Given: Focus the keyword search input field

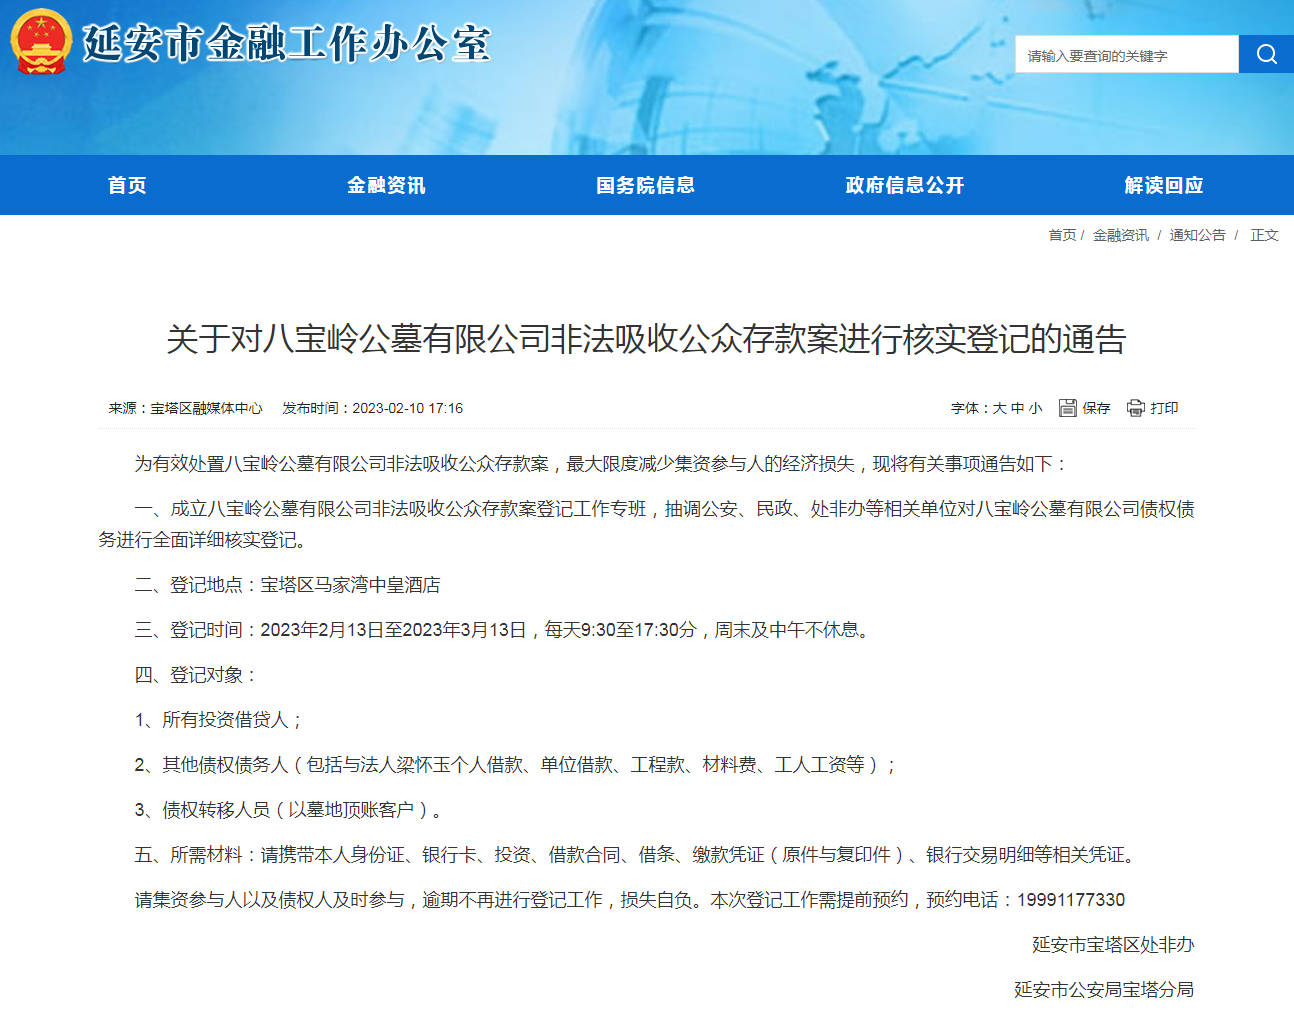Looking at the screenshot, I should (x=1126, y=55).
